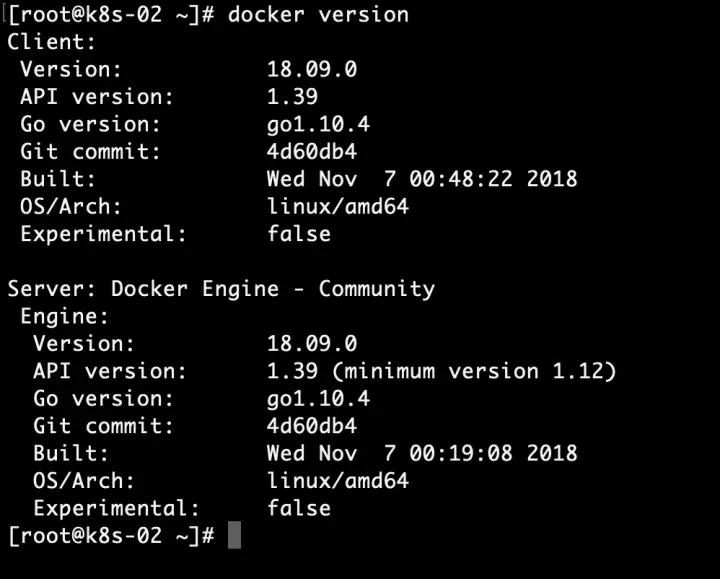Click the typed "docker version" command text
The image size is (720, 579).
[318, 15]
